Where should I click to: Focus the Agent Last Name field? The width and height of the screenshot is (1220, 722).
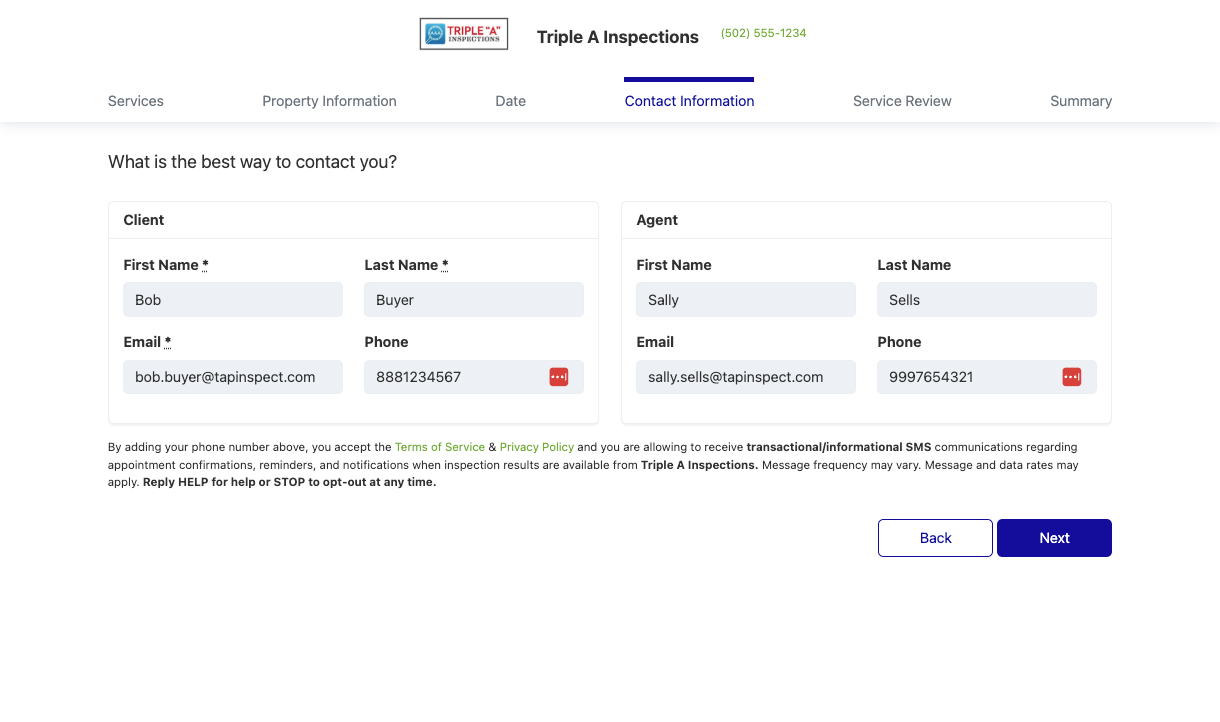(x=987, y=300)
